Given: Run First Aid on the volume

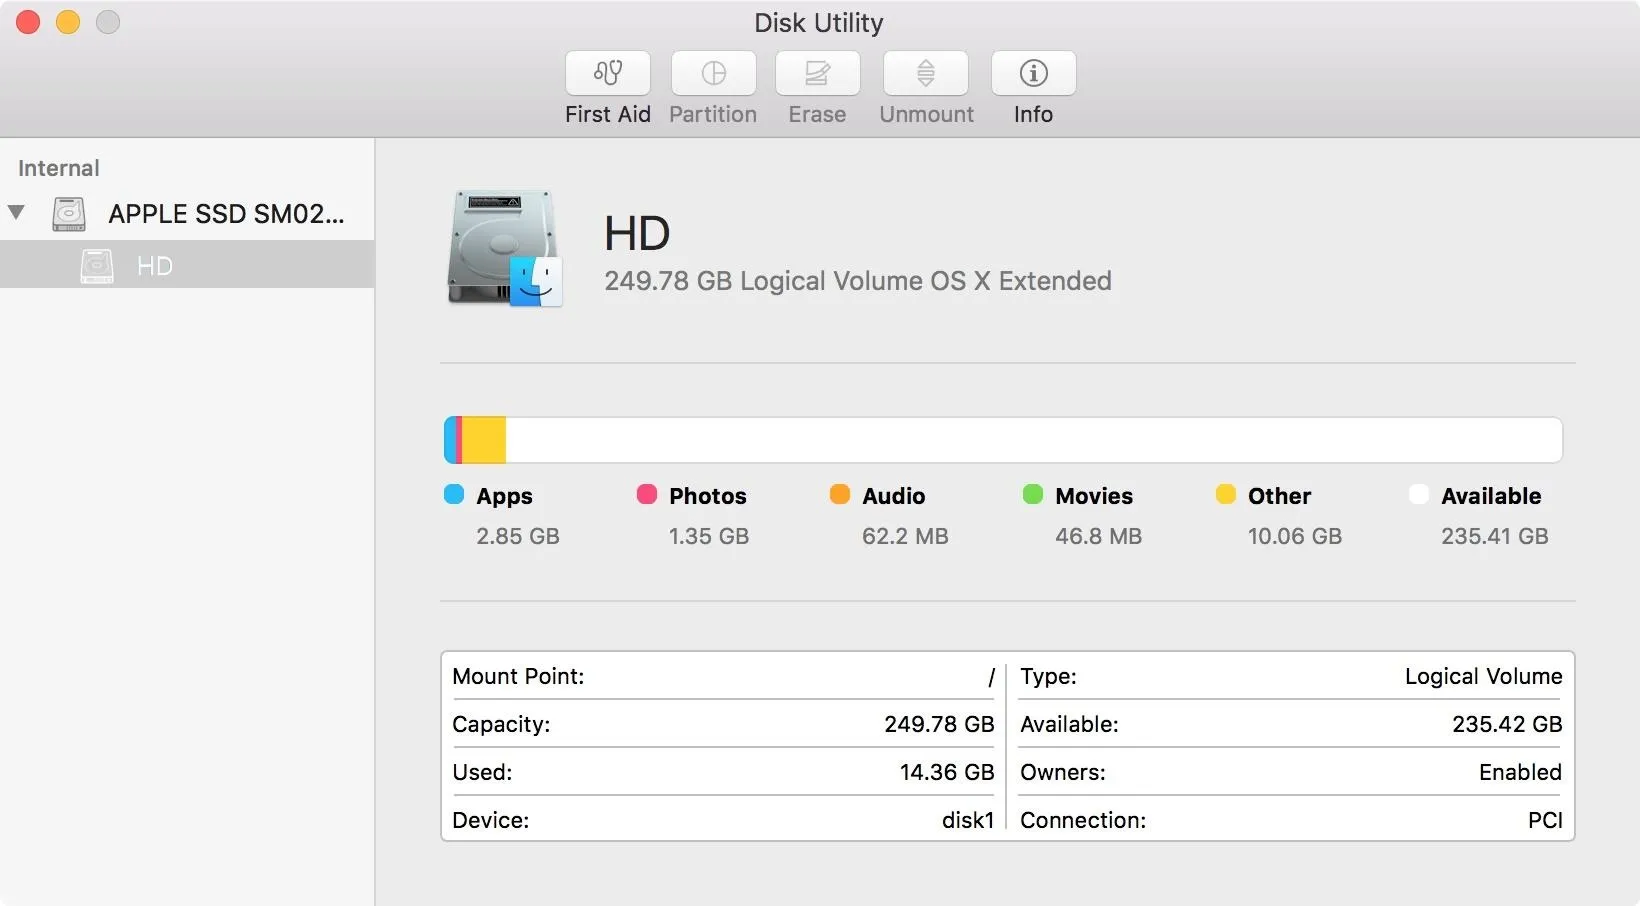Looking at the screenshot, I should 608,74.
